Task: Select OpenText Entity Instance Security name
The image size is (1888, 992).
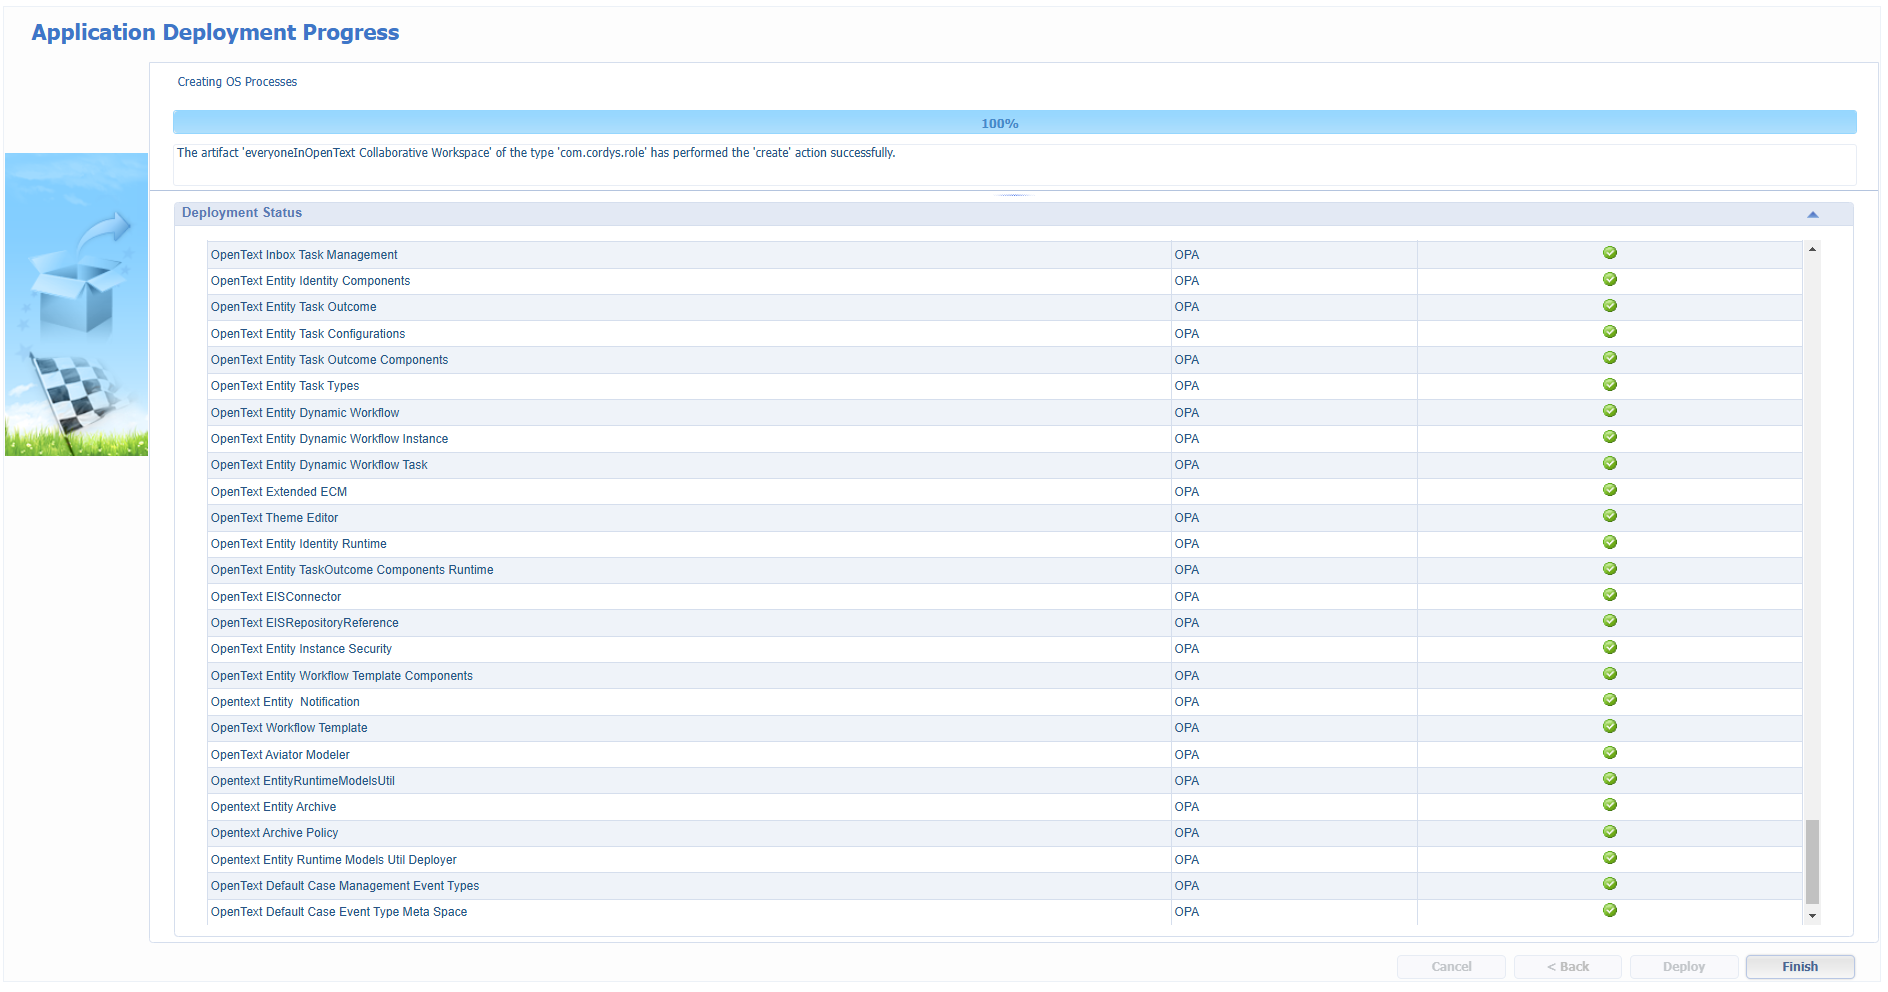Action: point(301,649)
